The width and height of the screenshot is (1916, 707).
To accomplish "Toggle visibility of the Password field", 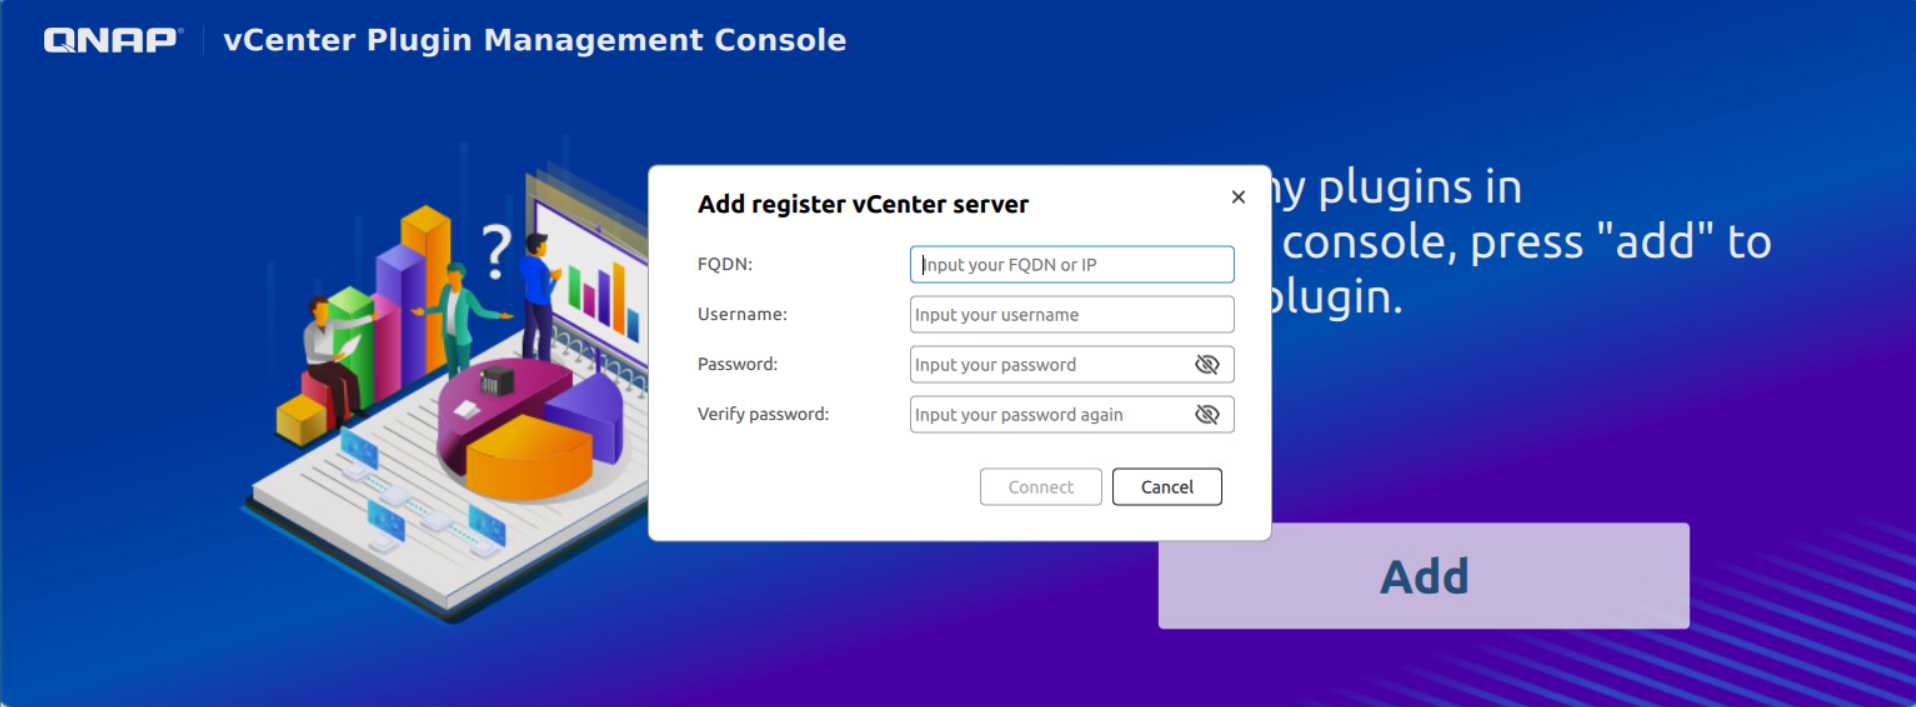I will [1207, 365].
